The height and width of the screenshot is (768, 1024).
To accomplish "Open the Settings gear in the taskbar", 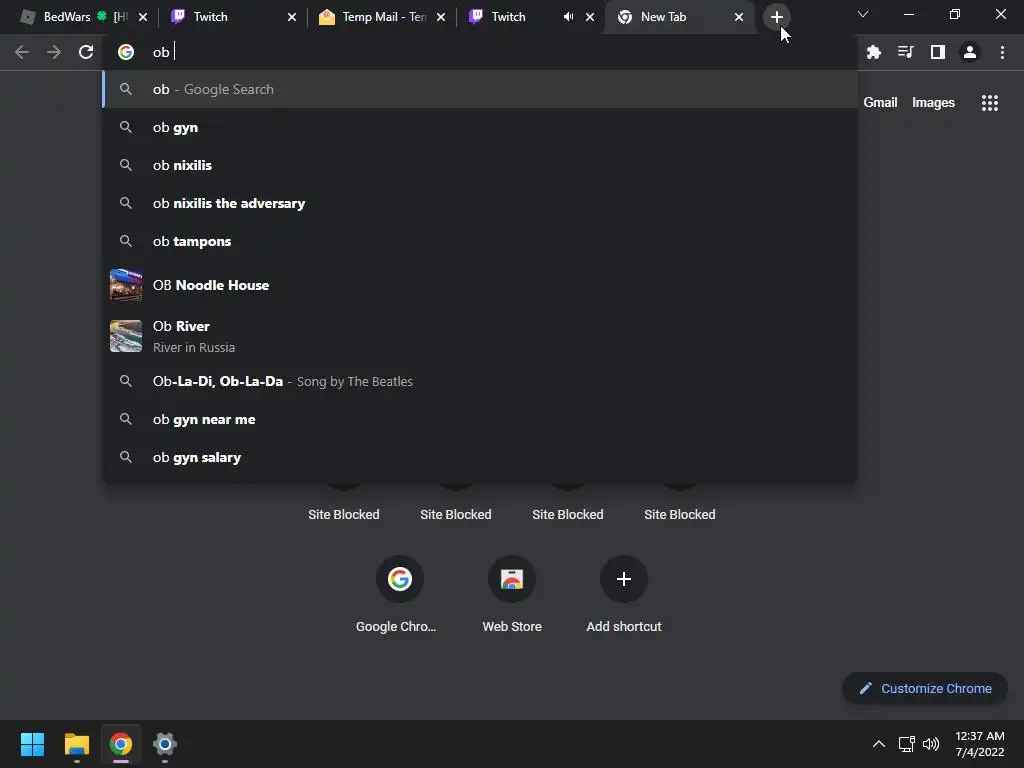I will pyautogui.click(x=165, y=744).
